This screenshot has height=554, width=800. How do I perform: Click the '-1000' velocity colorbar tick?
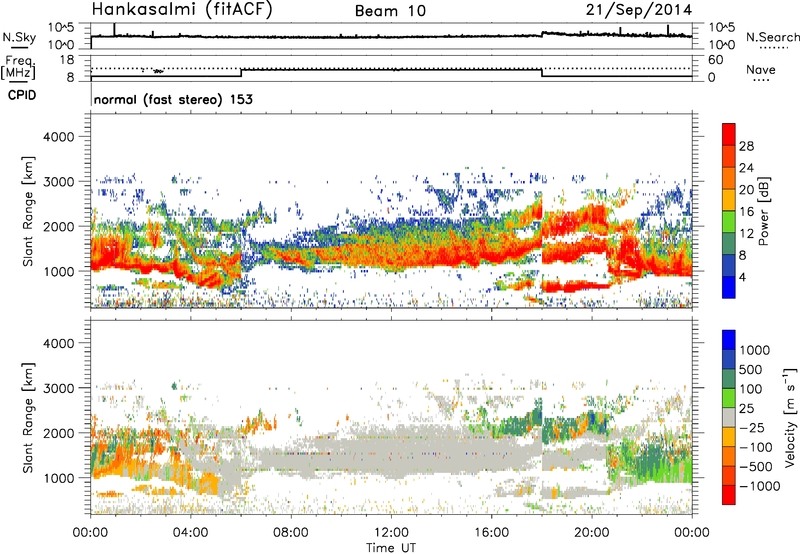coord(760,486)
